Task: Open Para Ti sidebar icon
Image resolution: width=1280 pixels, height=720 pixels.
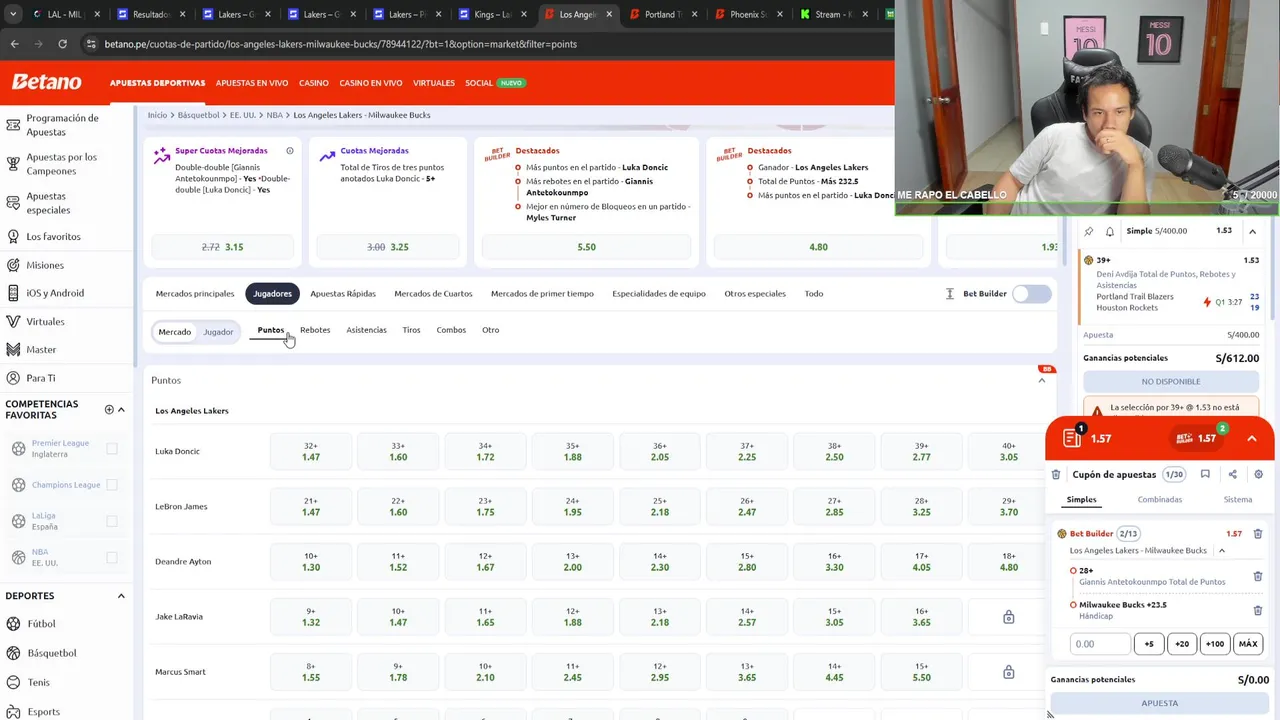Action: [x=13, y=378]
